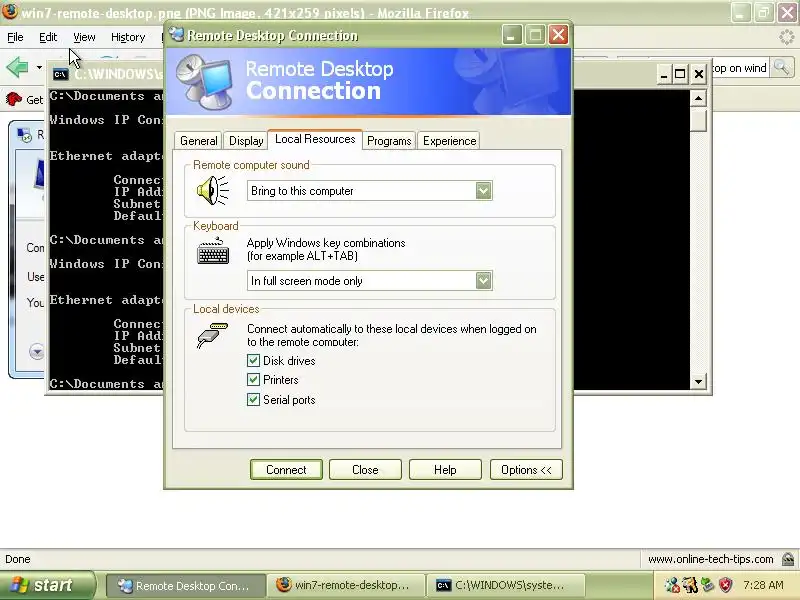Click the local devices cable icon
This screenshot has width=800, height=600.
click(212, 335)
